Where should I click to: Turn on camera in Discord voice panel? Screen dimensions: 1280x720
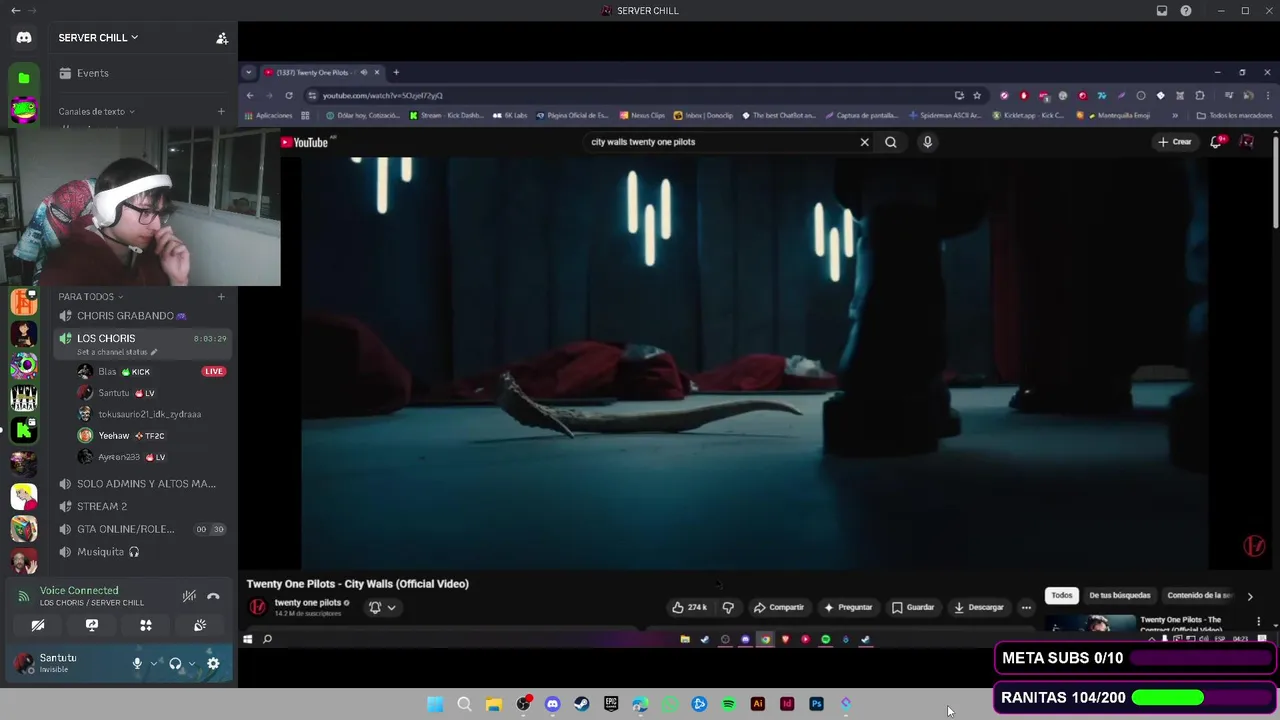[38, 625]
